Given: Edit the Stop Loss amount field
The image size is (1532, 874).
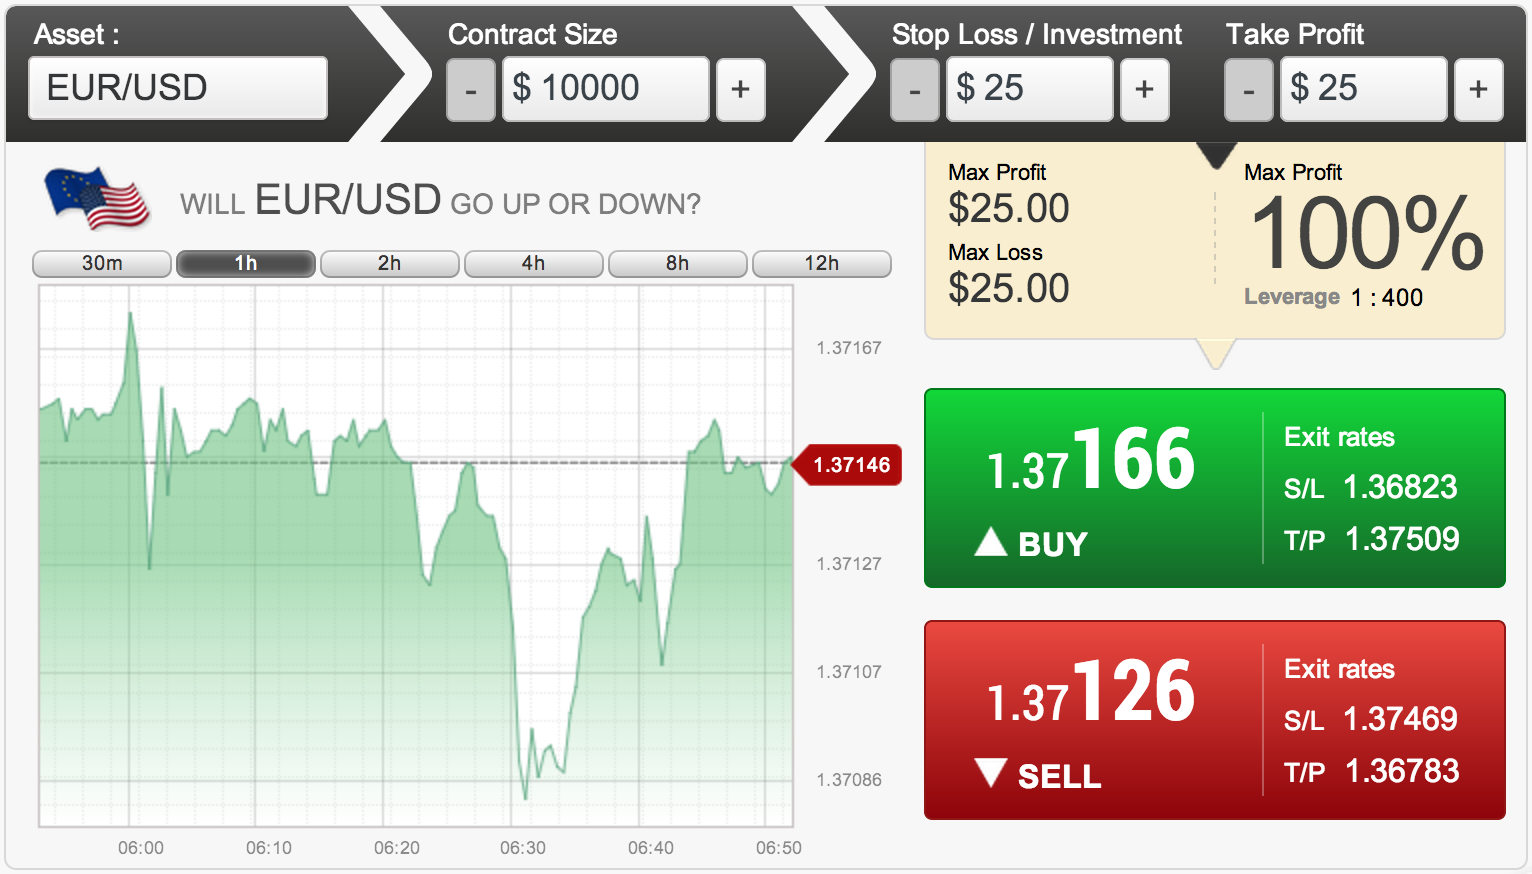Looking at the screenshot, I should click(1029, 89).
